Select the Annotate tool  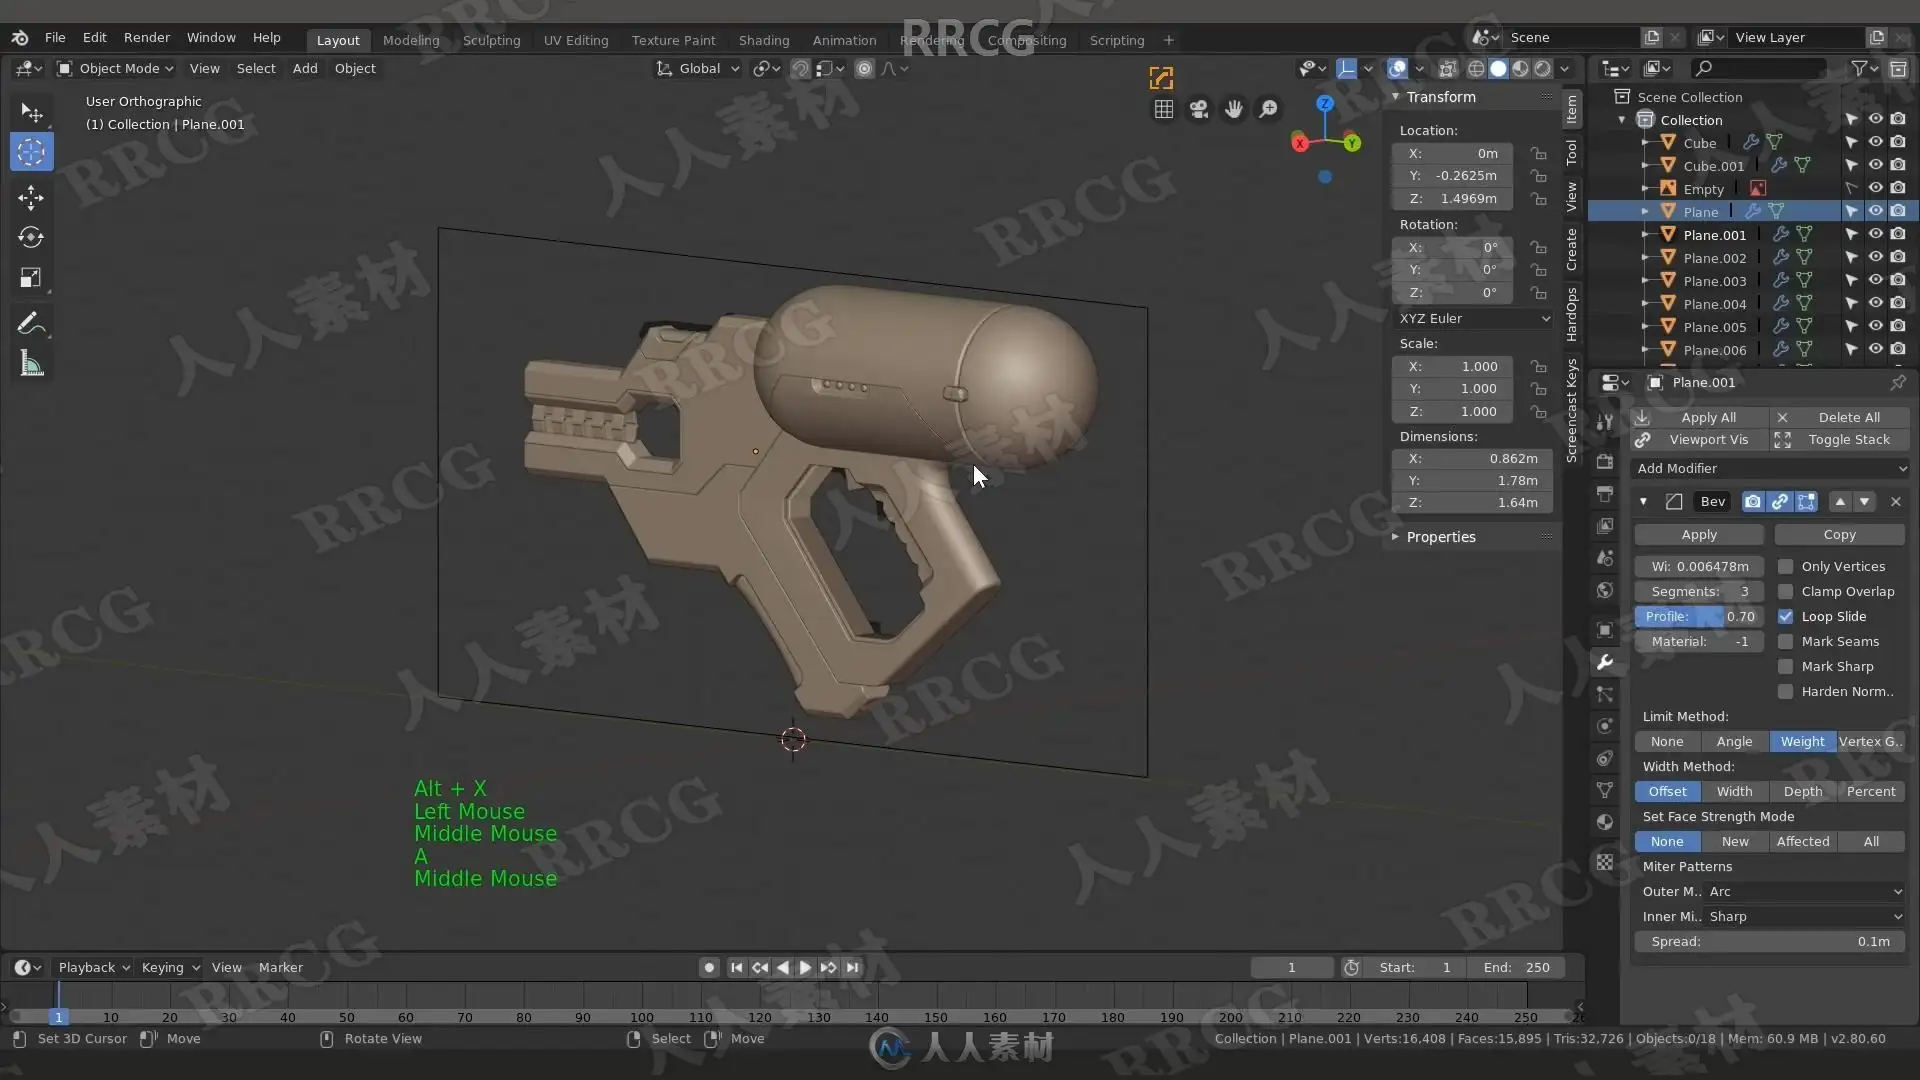pyautogui.click(x=31, y=323)
